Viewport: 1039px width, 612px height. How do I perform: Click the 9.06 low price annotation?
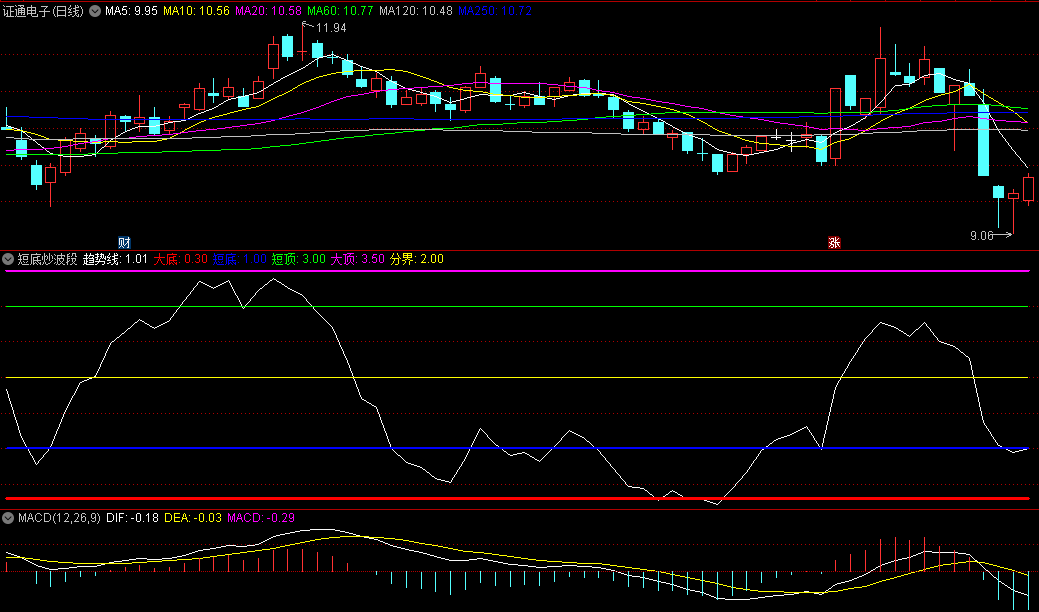pos(981,236)
